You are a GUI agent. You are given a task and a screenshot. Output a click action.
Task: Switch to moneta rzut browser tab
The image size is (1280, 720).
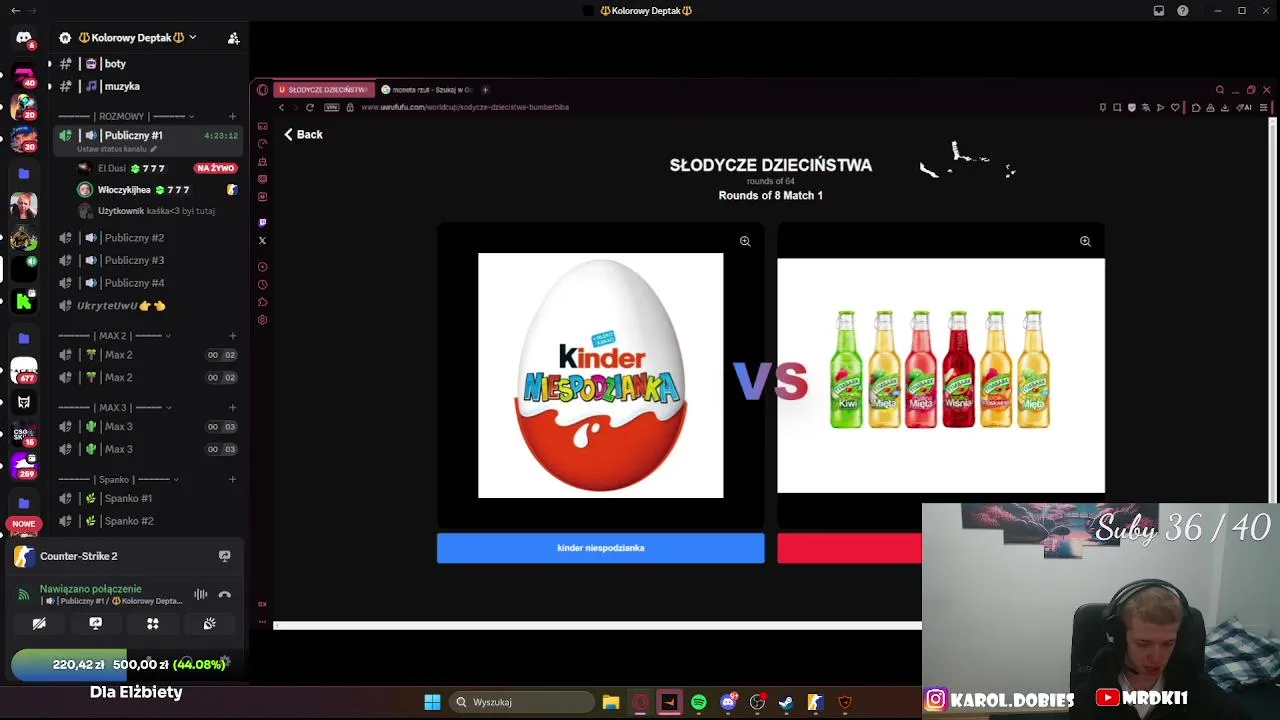point(427,90)
